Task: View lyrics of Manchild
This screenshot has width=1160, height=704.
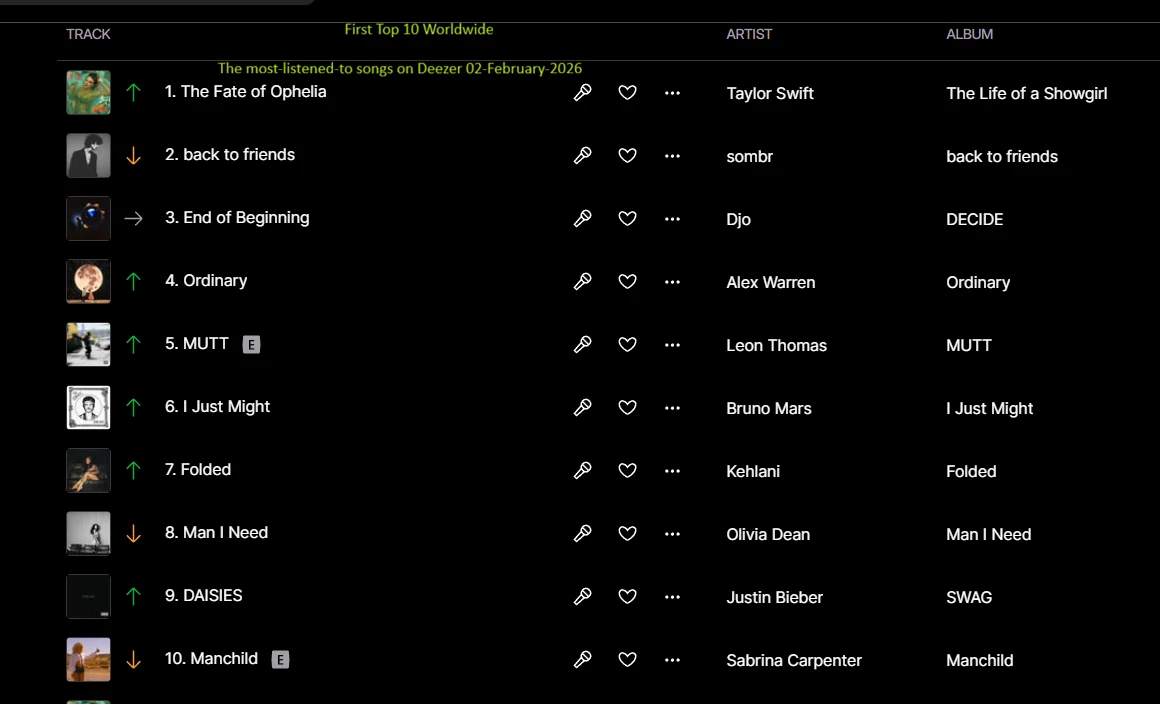Action: click(x=583, y=660)
